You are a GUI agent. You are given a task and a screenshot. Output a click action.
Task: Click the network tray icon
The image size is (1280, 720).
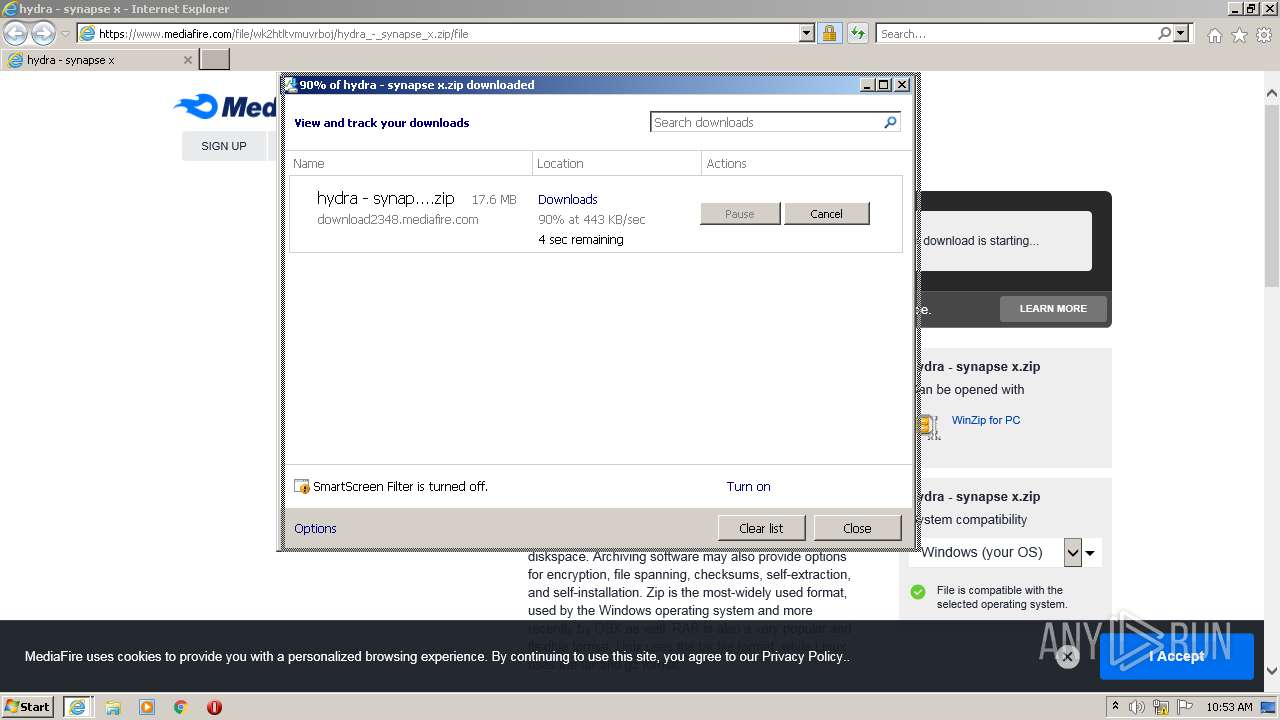coord(1161,707)
